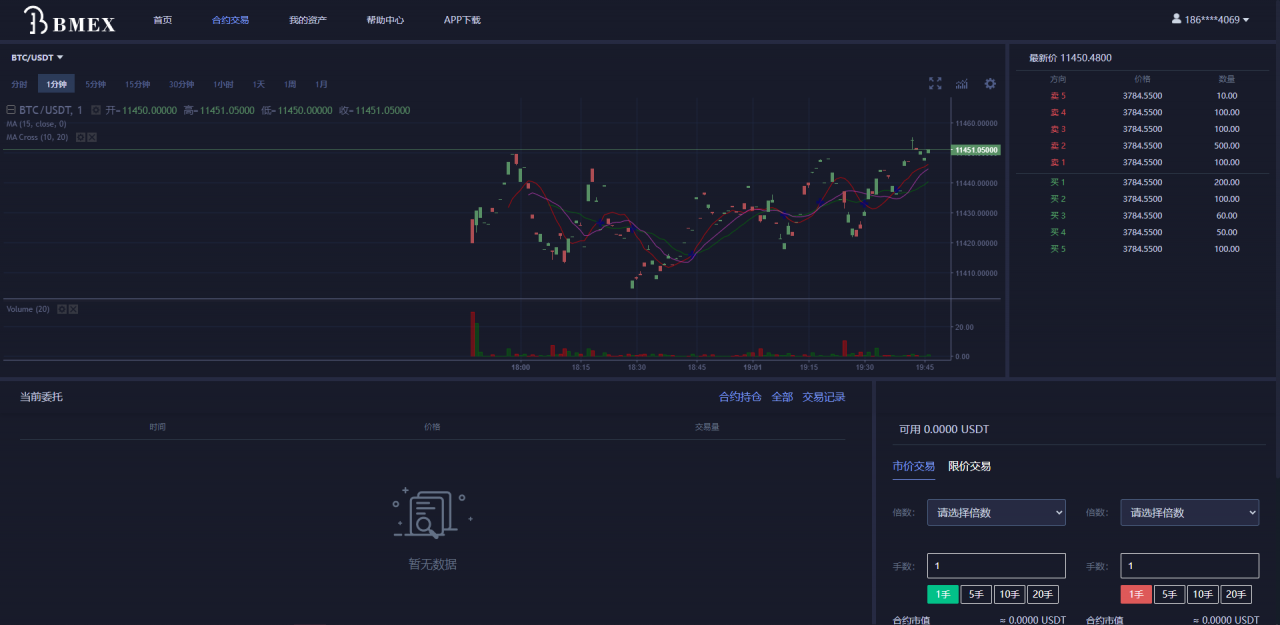
Task: Open the 交易记录 trade history link
Action: click(823, 396)
